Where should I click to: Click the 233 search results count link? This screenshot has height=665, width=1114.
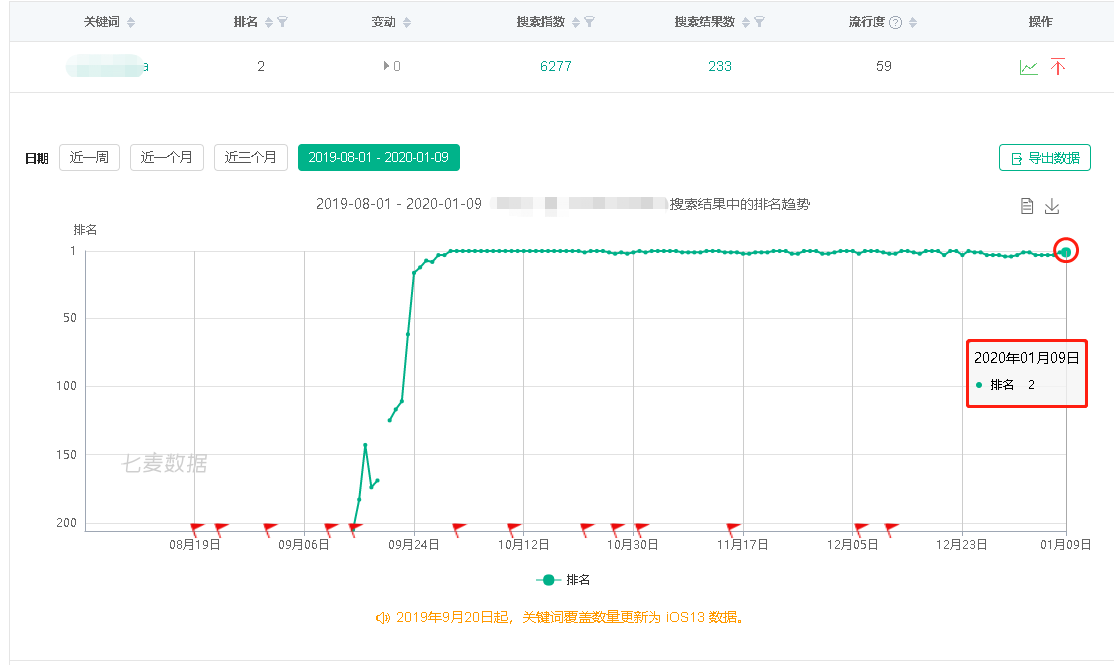(722, 67)
